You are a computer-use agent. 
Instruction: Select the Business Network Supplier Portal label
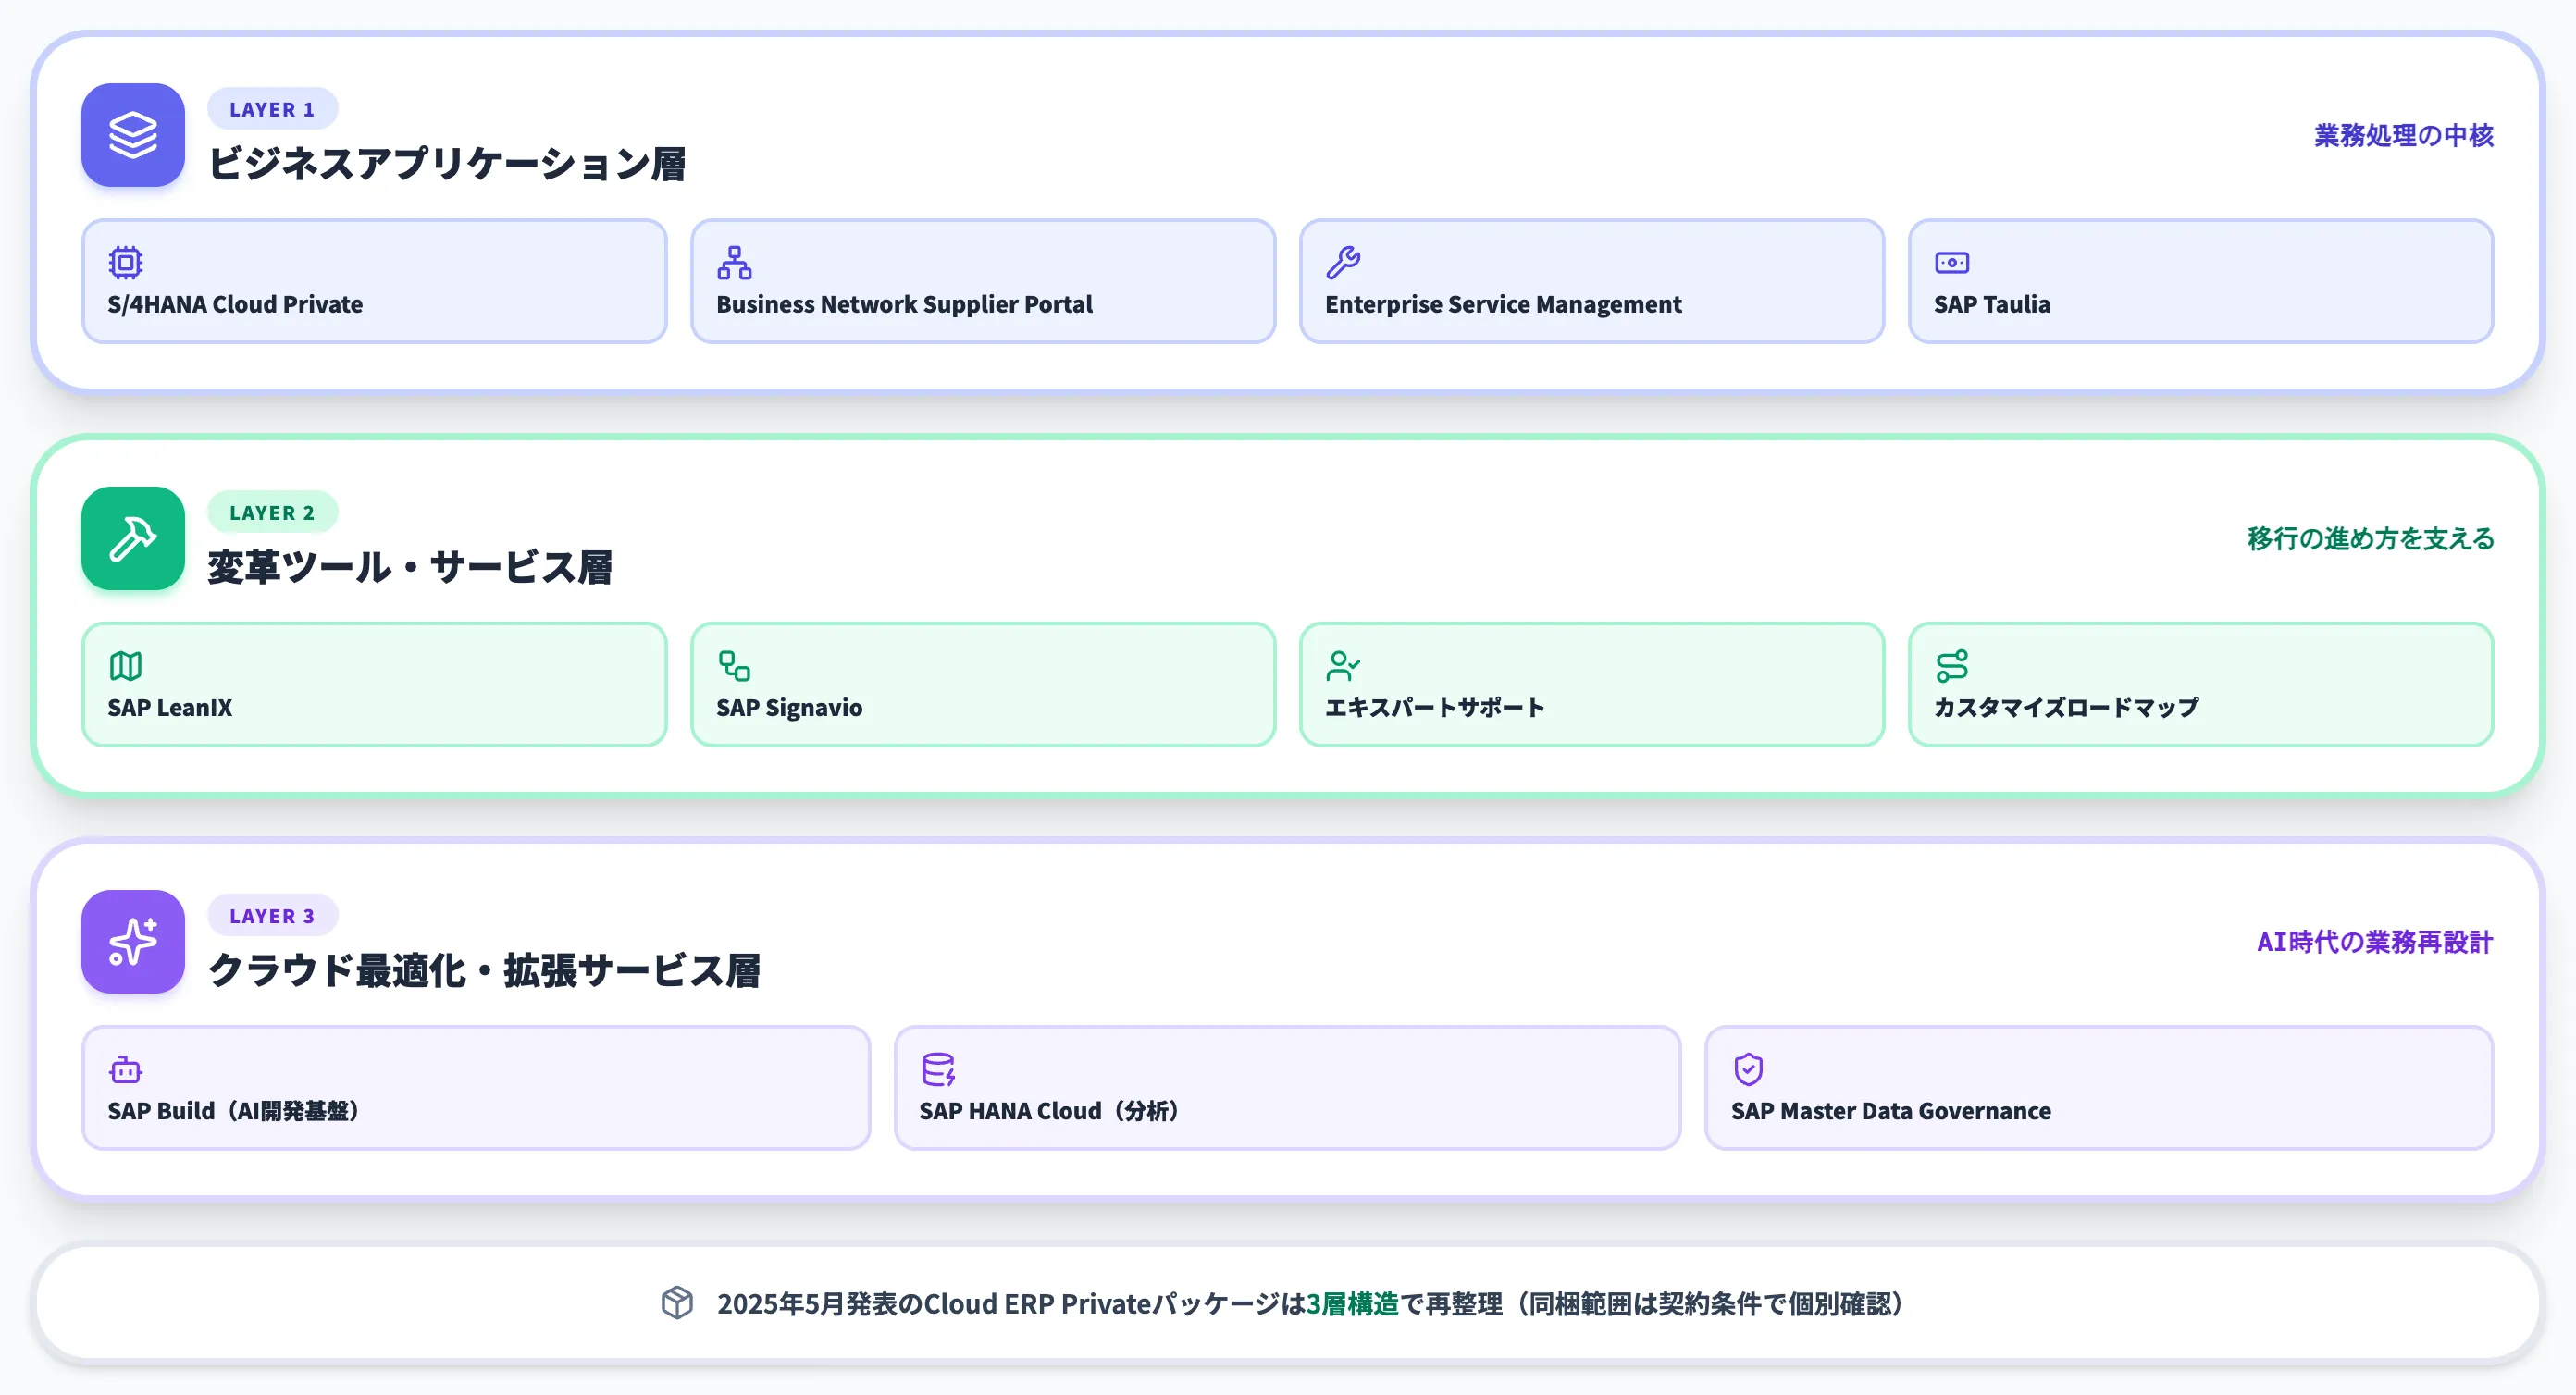pyautogui.click(x=904, y=304)
